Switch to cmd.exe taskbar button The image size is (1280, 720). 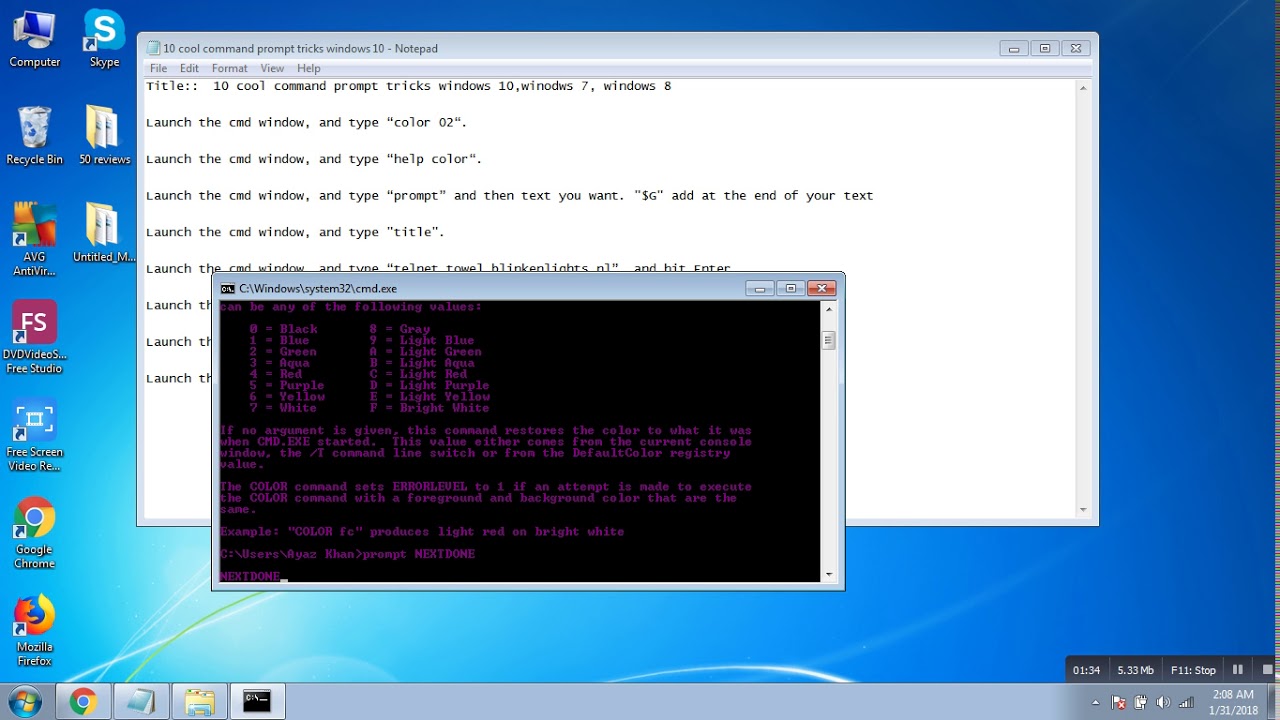click(257, 701)
